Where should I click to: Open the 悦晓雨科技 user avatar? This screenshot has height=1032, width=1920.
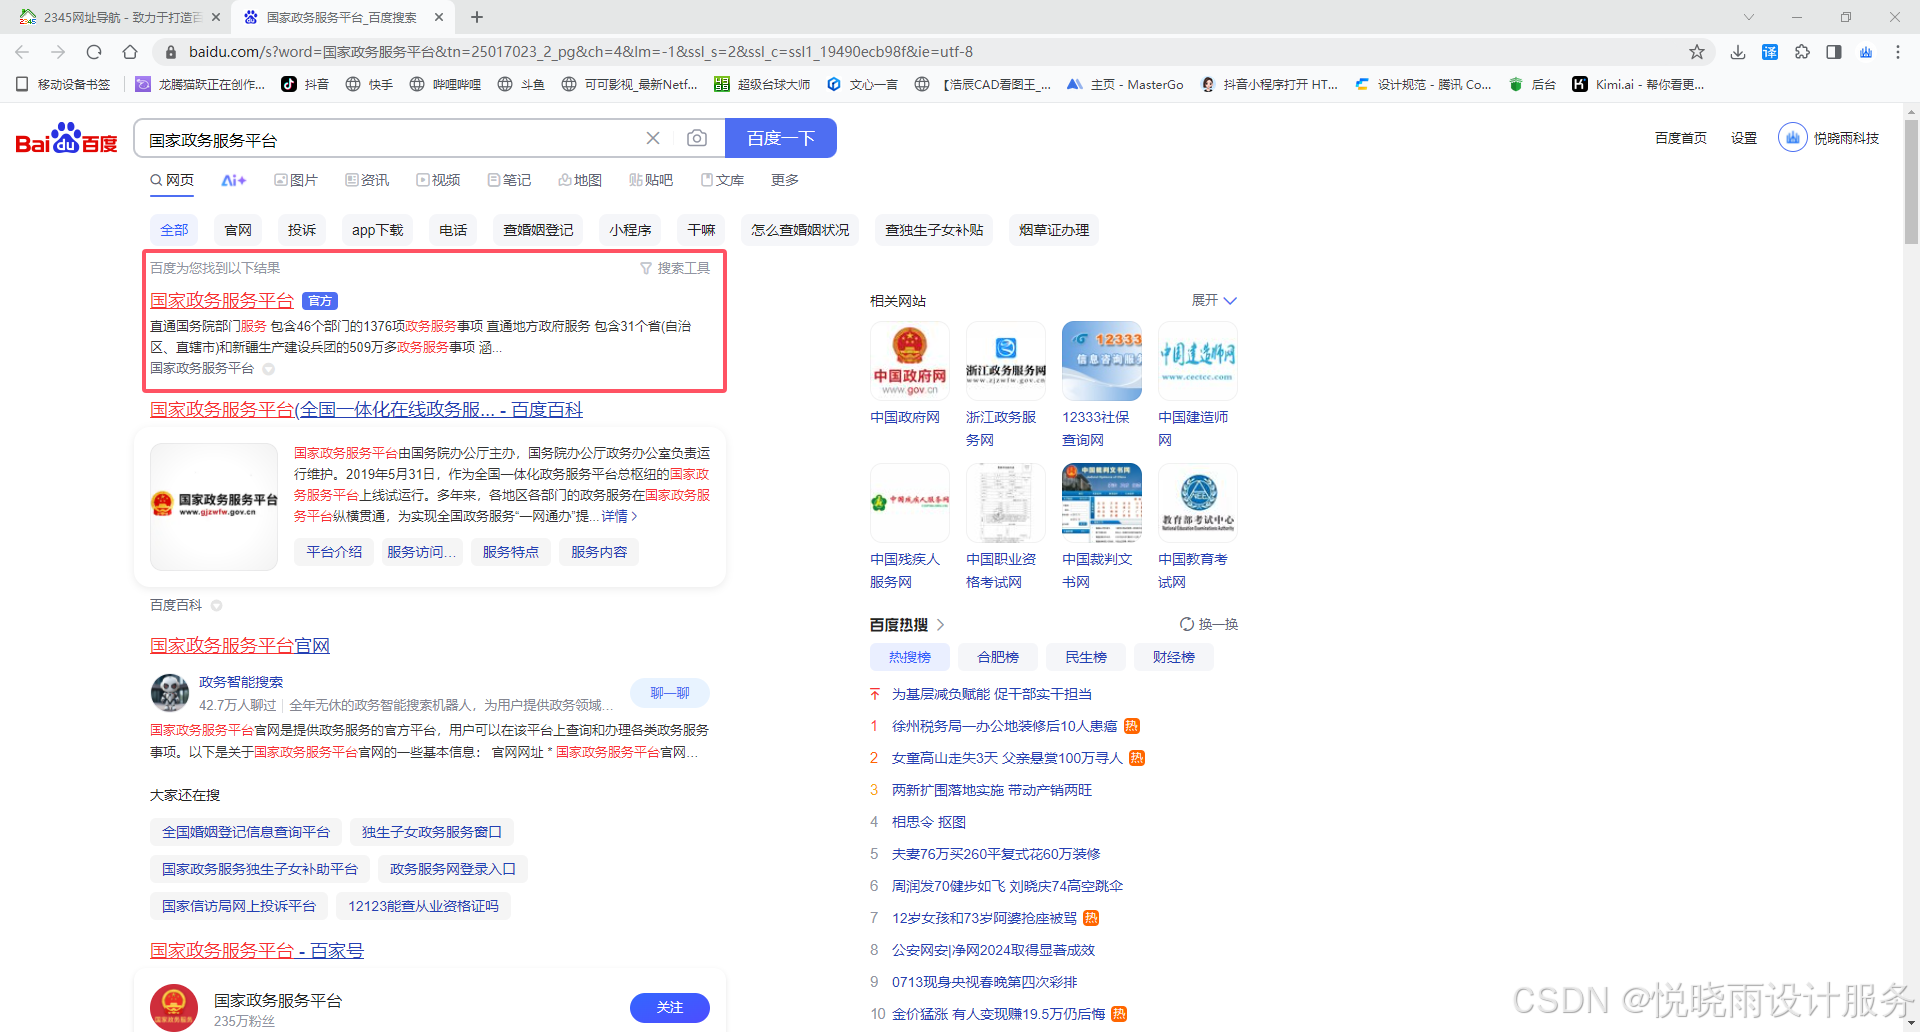coord(1792,138)
